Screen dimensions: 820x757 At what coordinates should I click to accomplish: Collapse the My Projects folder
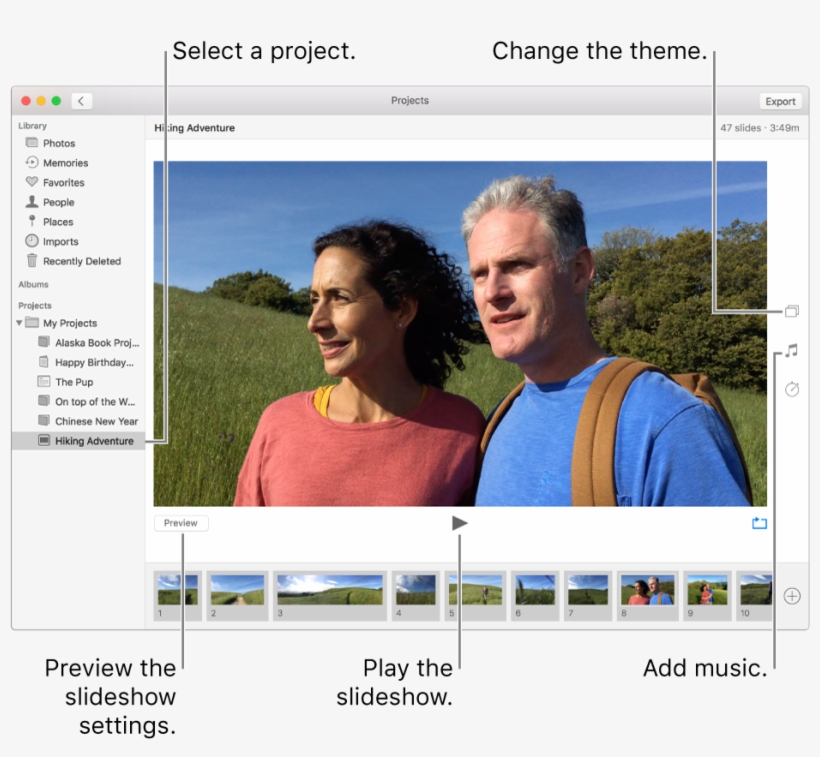pos(20,322)
